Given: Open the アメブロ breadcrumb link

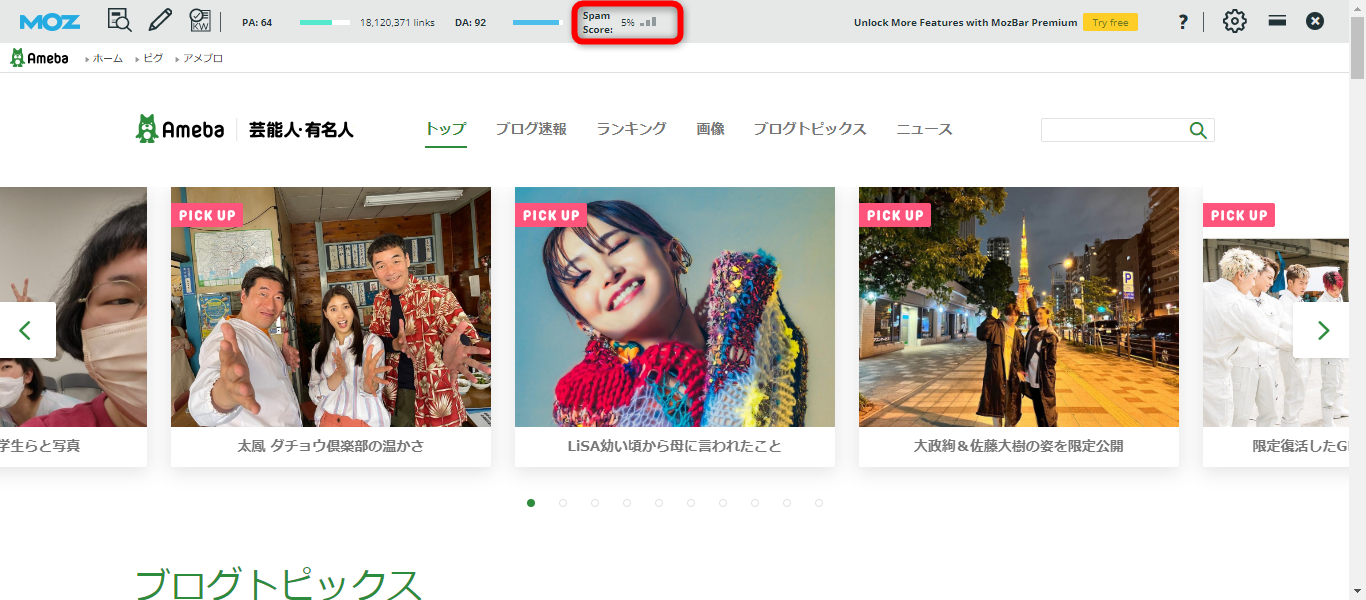Looking at the screenshot, I should pyautogui.click(x=203, y=59).
